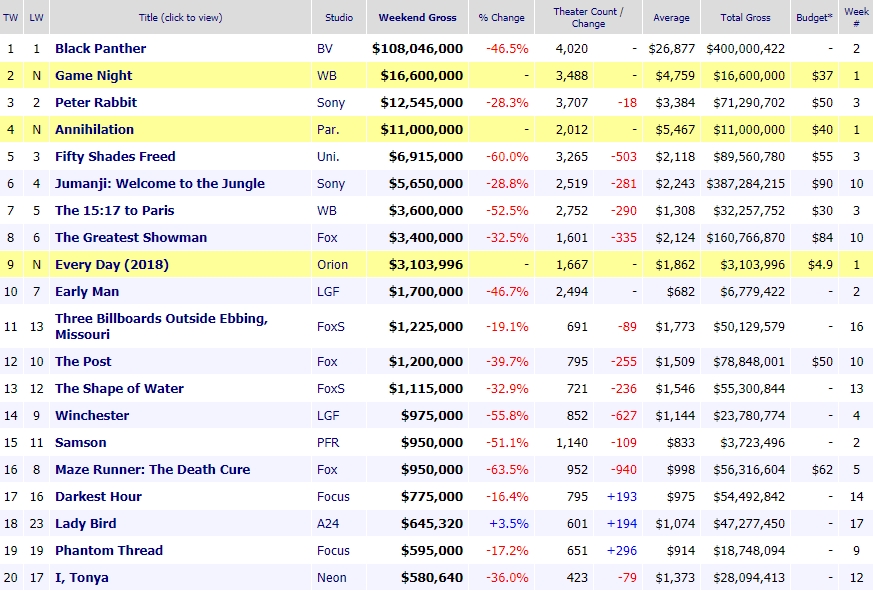Click A24 studio in Lady Bird row
Image resolution: width=873 pixels, height=591 pixels.
328,524
